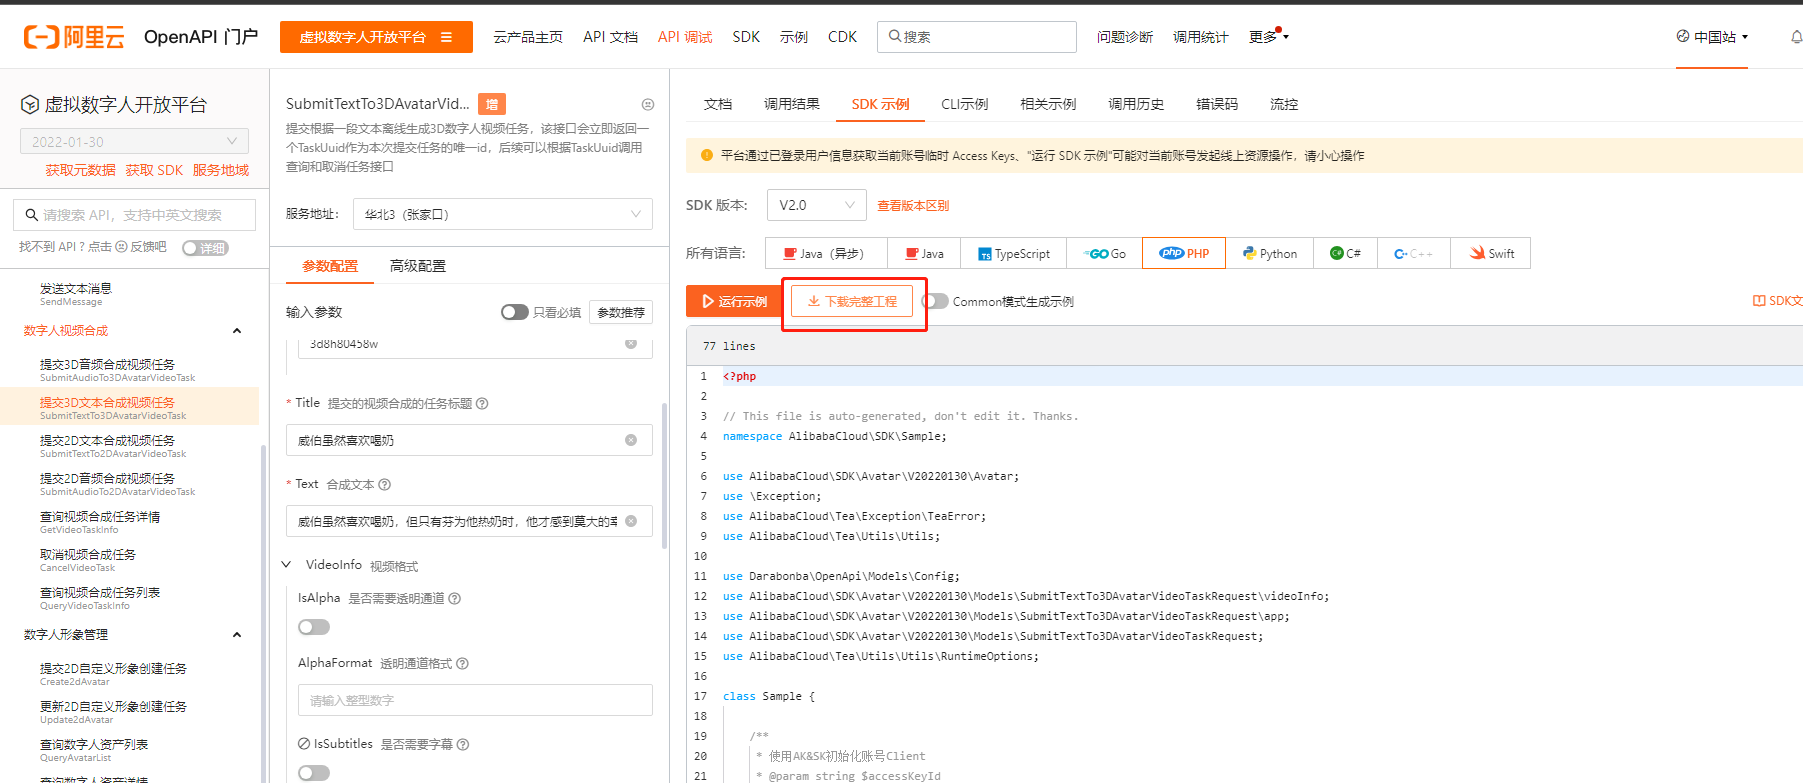Select the C# language option

click(1346, 253)
